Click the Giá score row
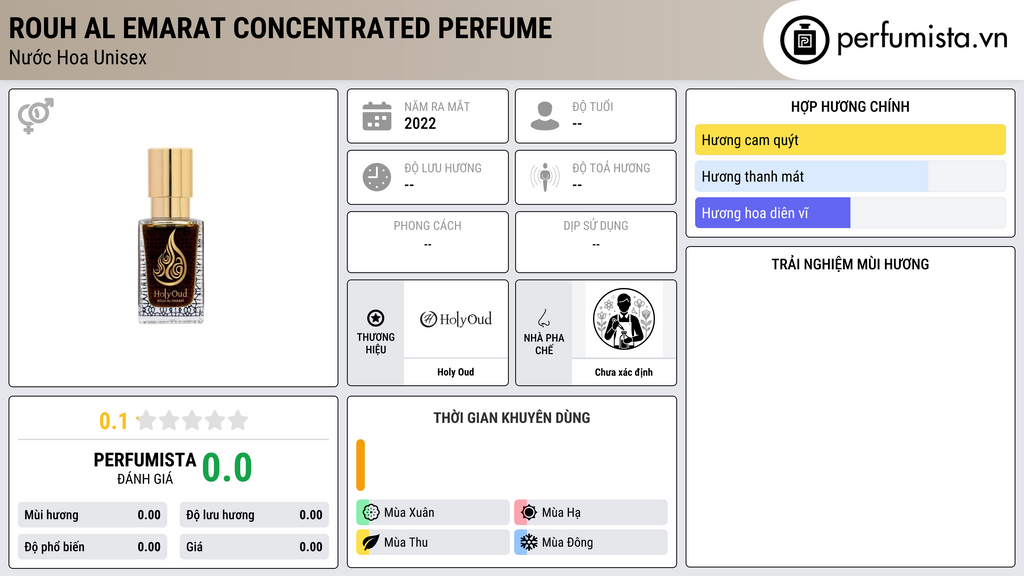The height and width of the screenshot is (576, 1024). point(254,547)
